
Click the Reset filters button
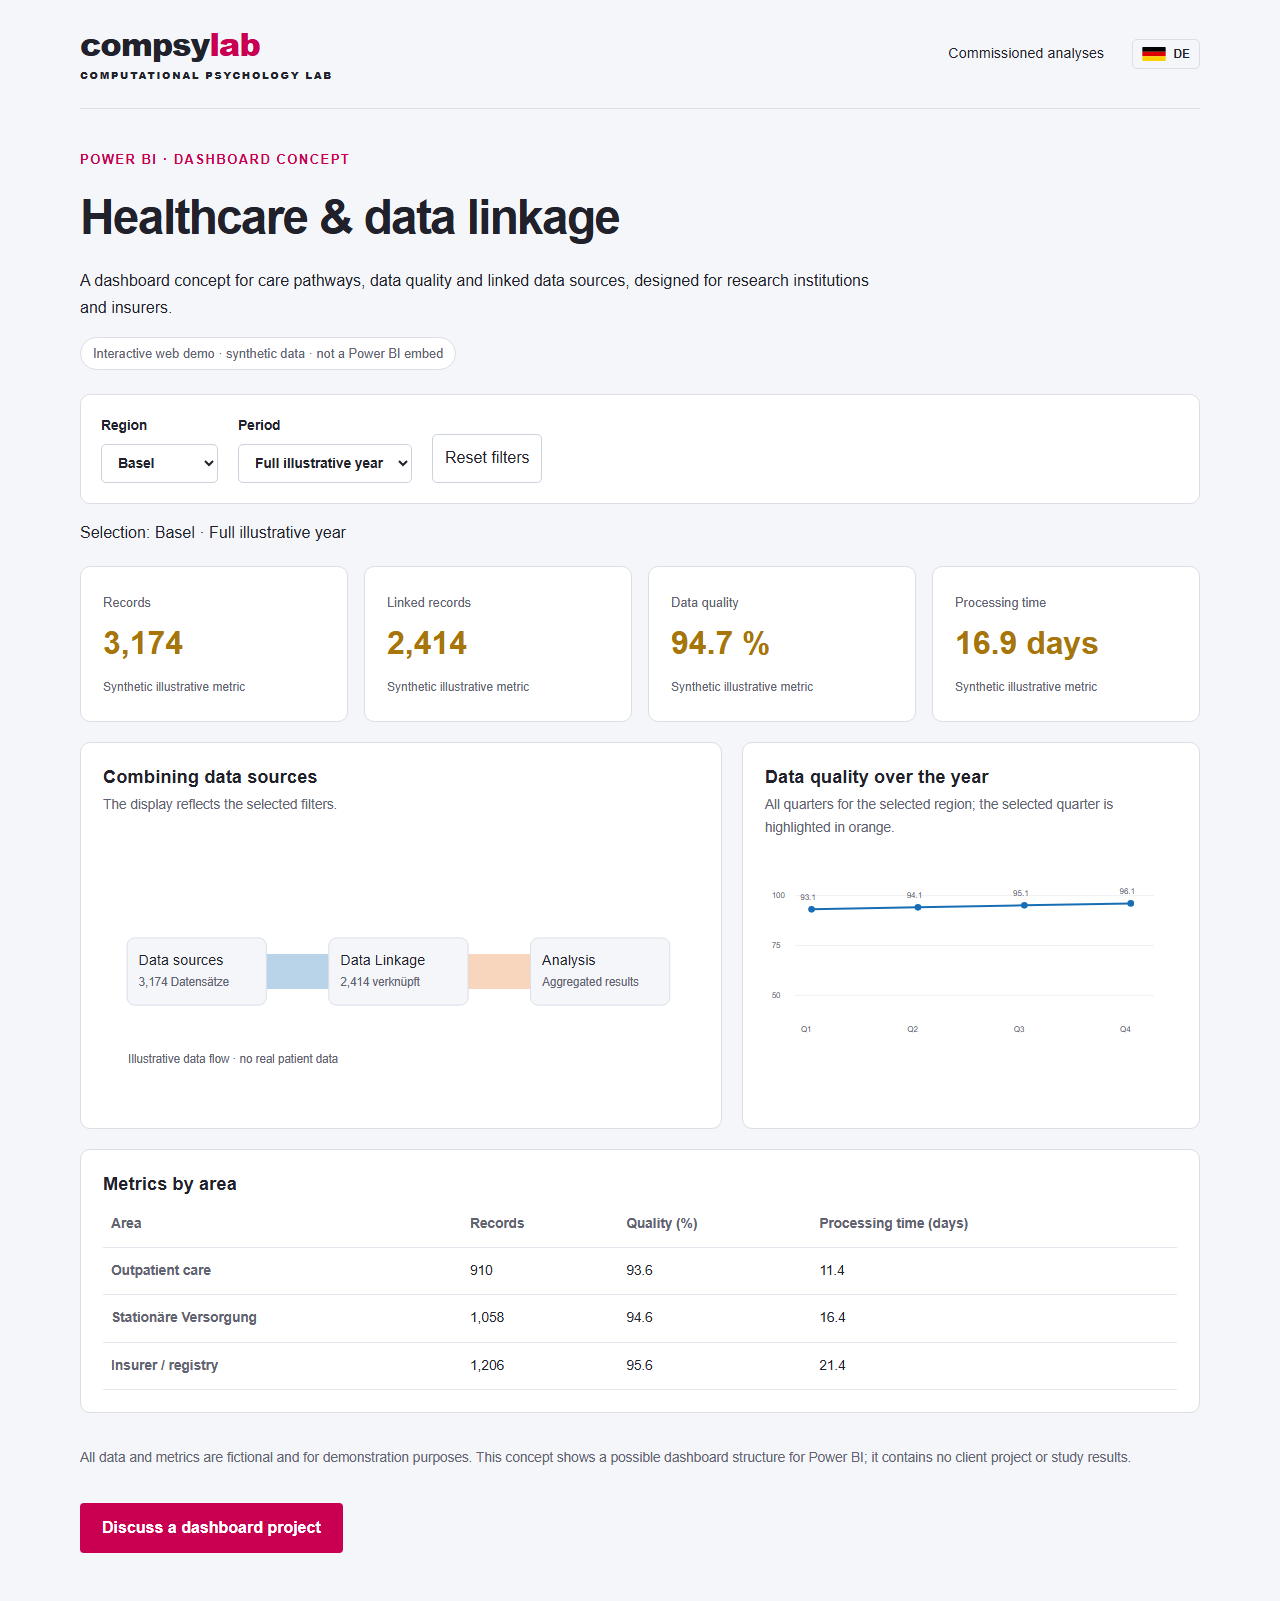[x=487, y=458]
